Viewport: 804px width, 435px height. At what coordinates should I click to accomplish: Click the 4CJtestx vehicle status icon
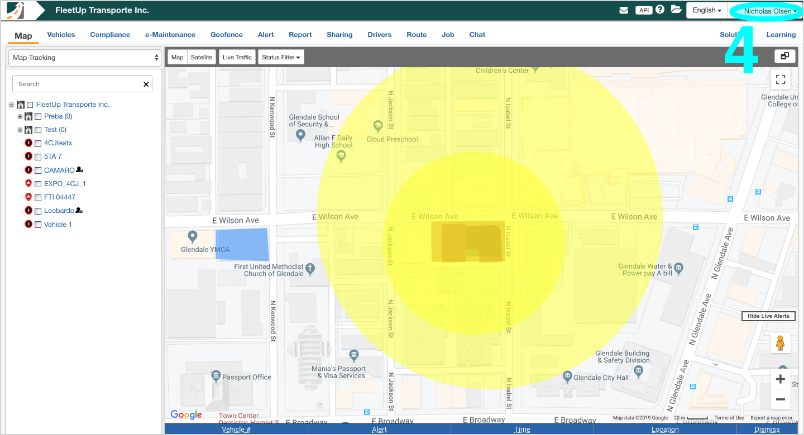[x=29, y=143]
